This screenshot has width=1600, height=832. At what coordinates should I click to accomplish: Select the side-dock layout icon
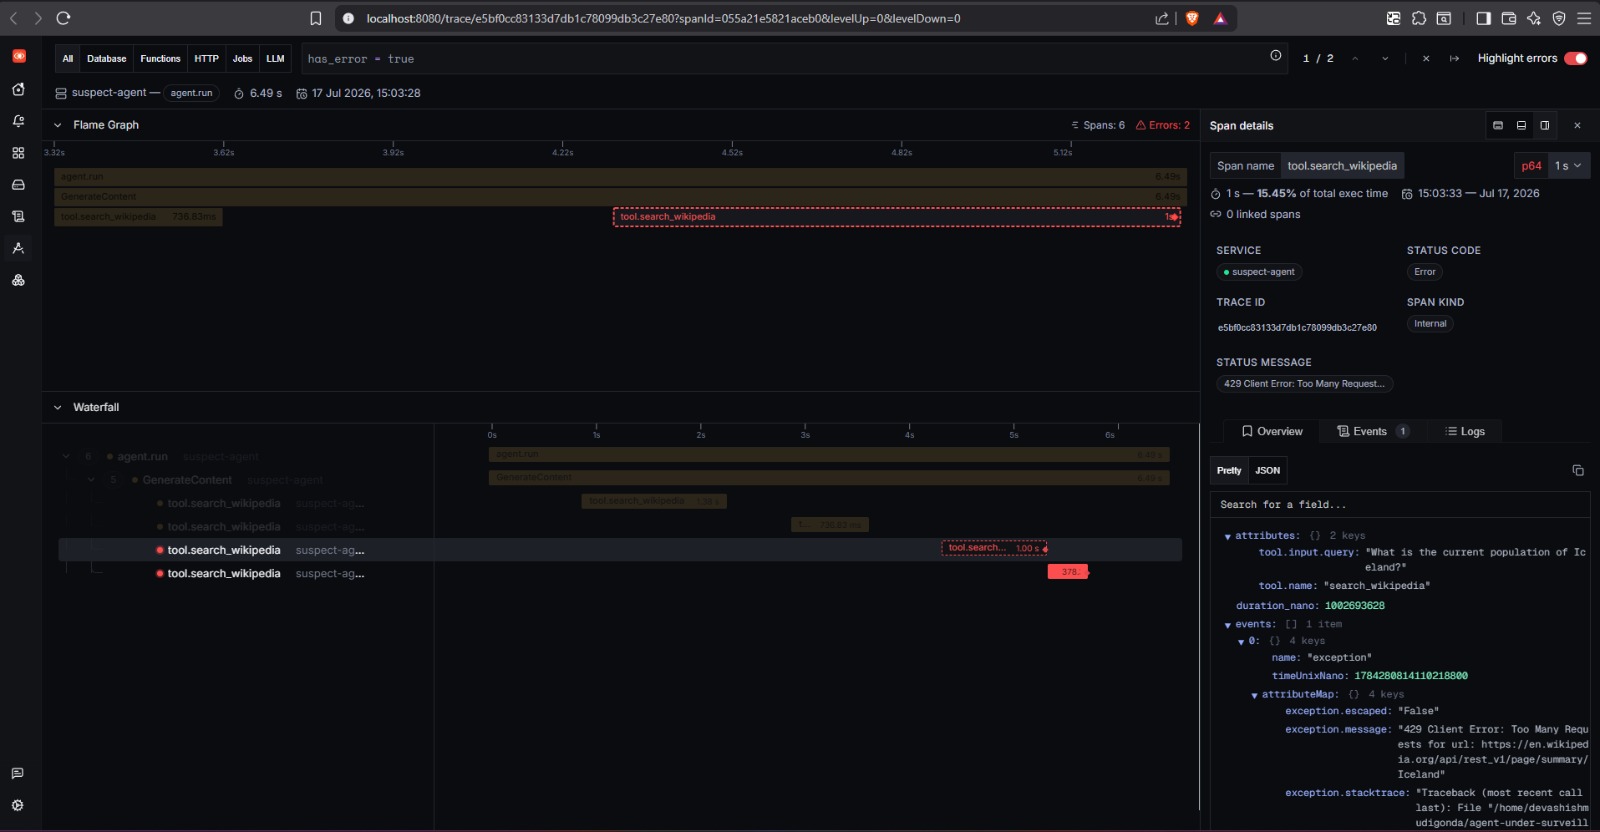coord(1545,125)
